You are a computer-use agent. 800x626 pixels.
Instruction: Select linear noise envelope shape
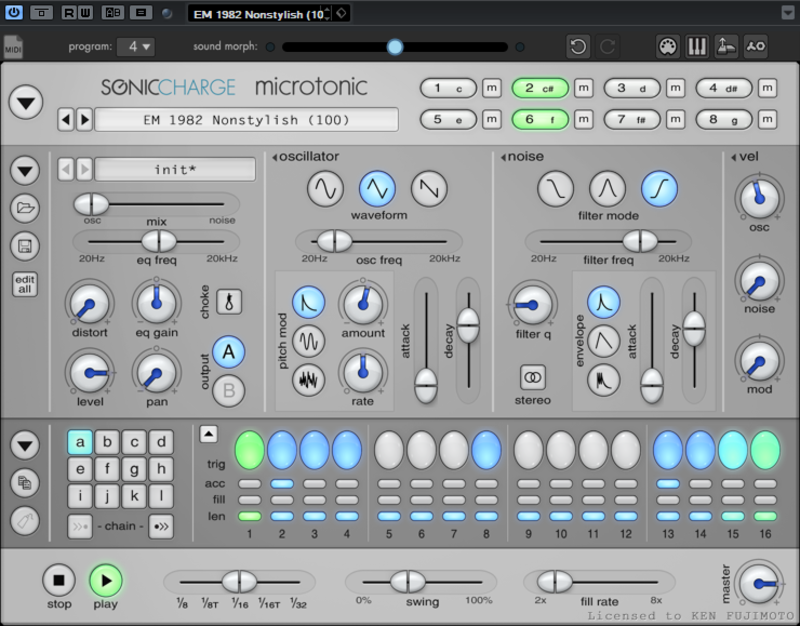click(x=604, y=341)
